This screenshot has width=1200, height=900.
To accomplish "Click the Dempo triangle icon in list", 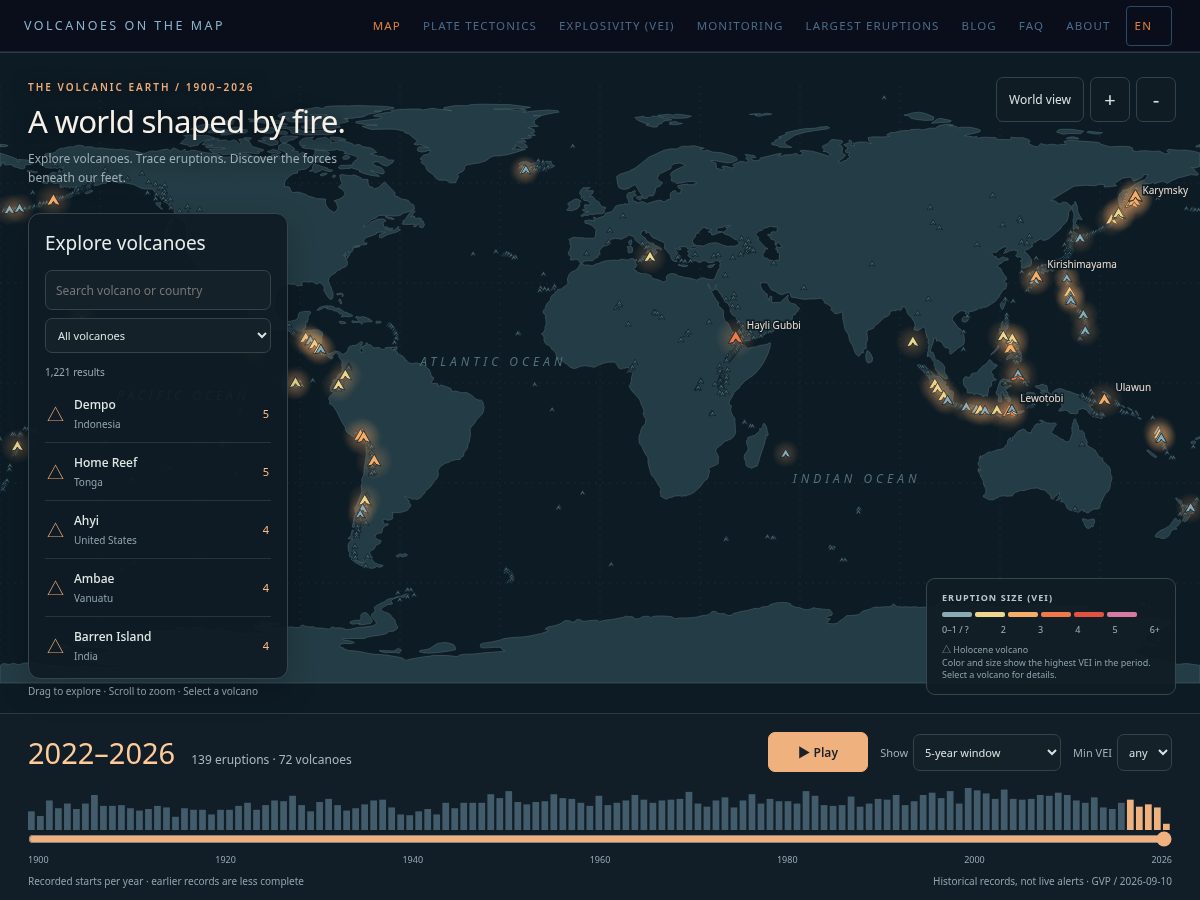I will [56, 414].
